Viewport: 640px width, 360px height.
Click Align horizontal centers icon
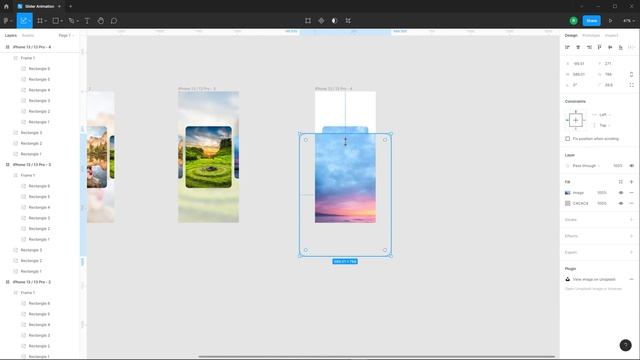578,47
